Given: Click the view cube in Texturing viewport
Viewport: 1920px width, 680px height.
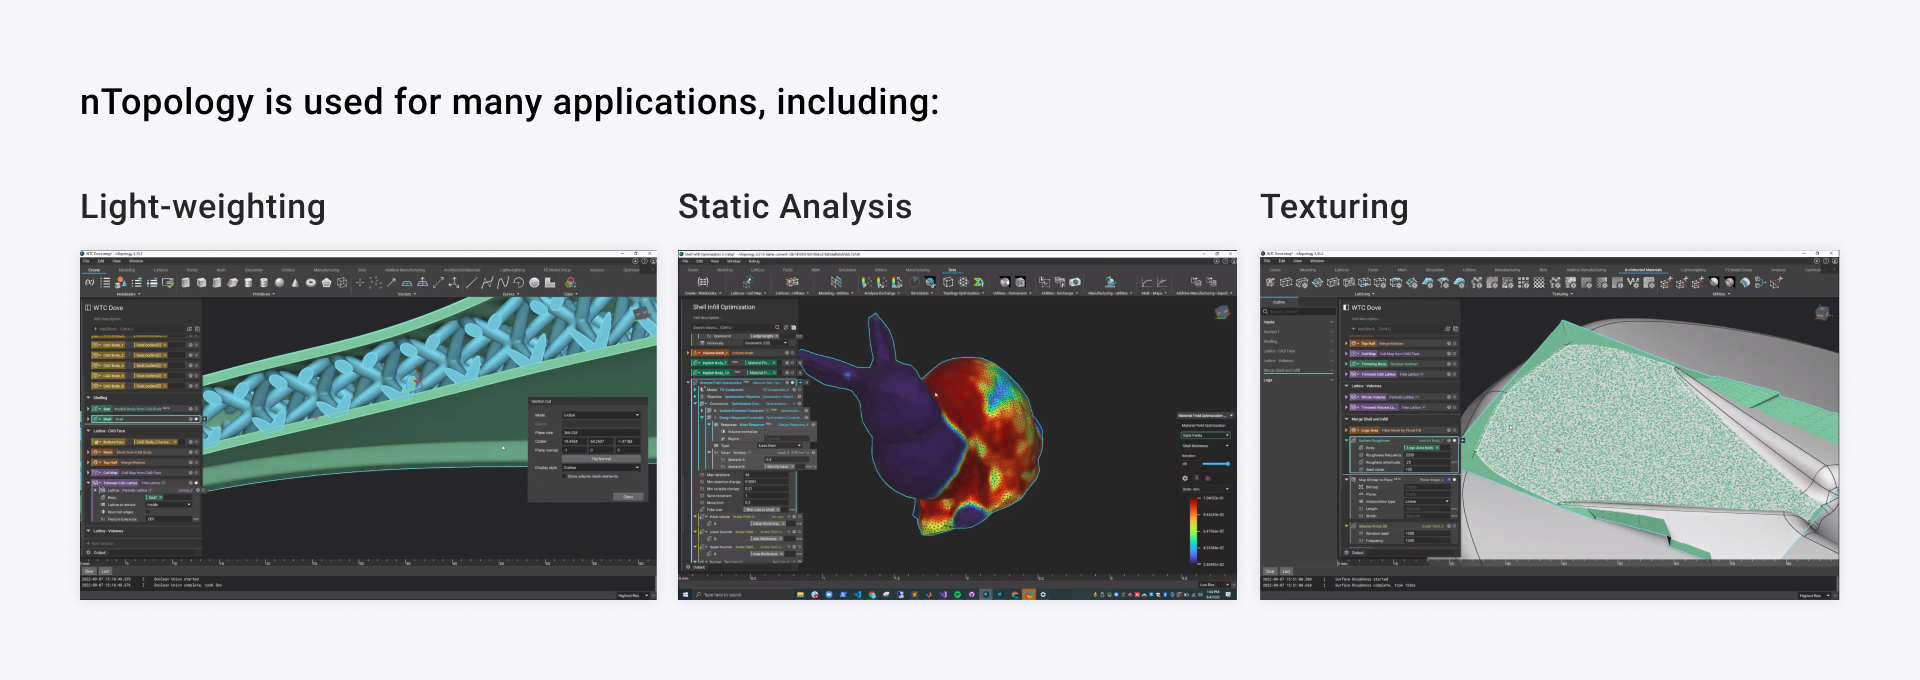Looking at the screenshot, I should point(1822,314).
